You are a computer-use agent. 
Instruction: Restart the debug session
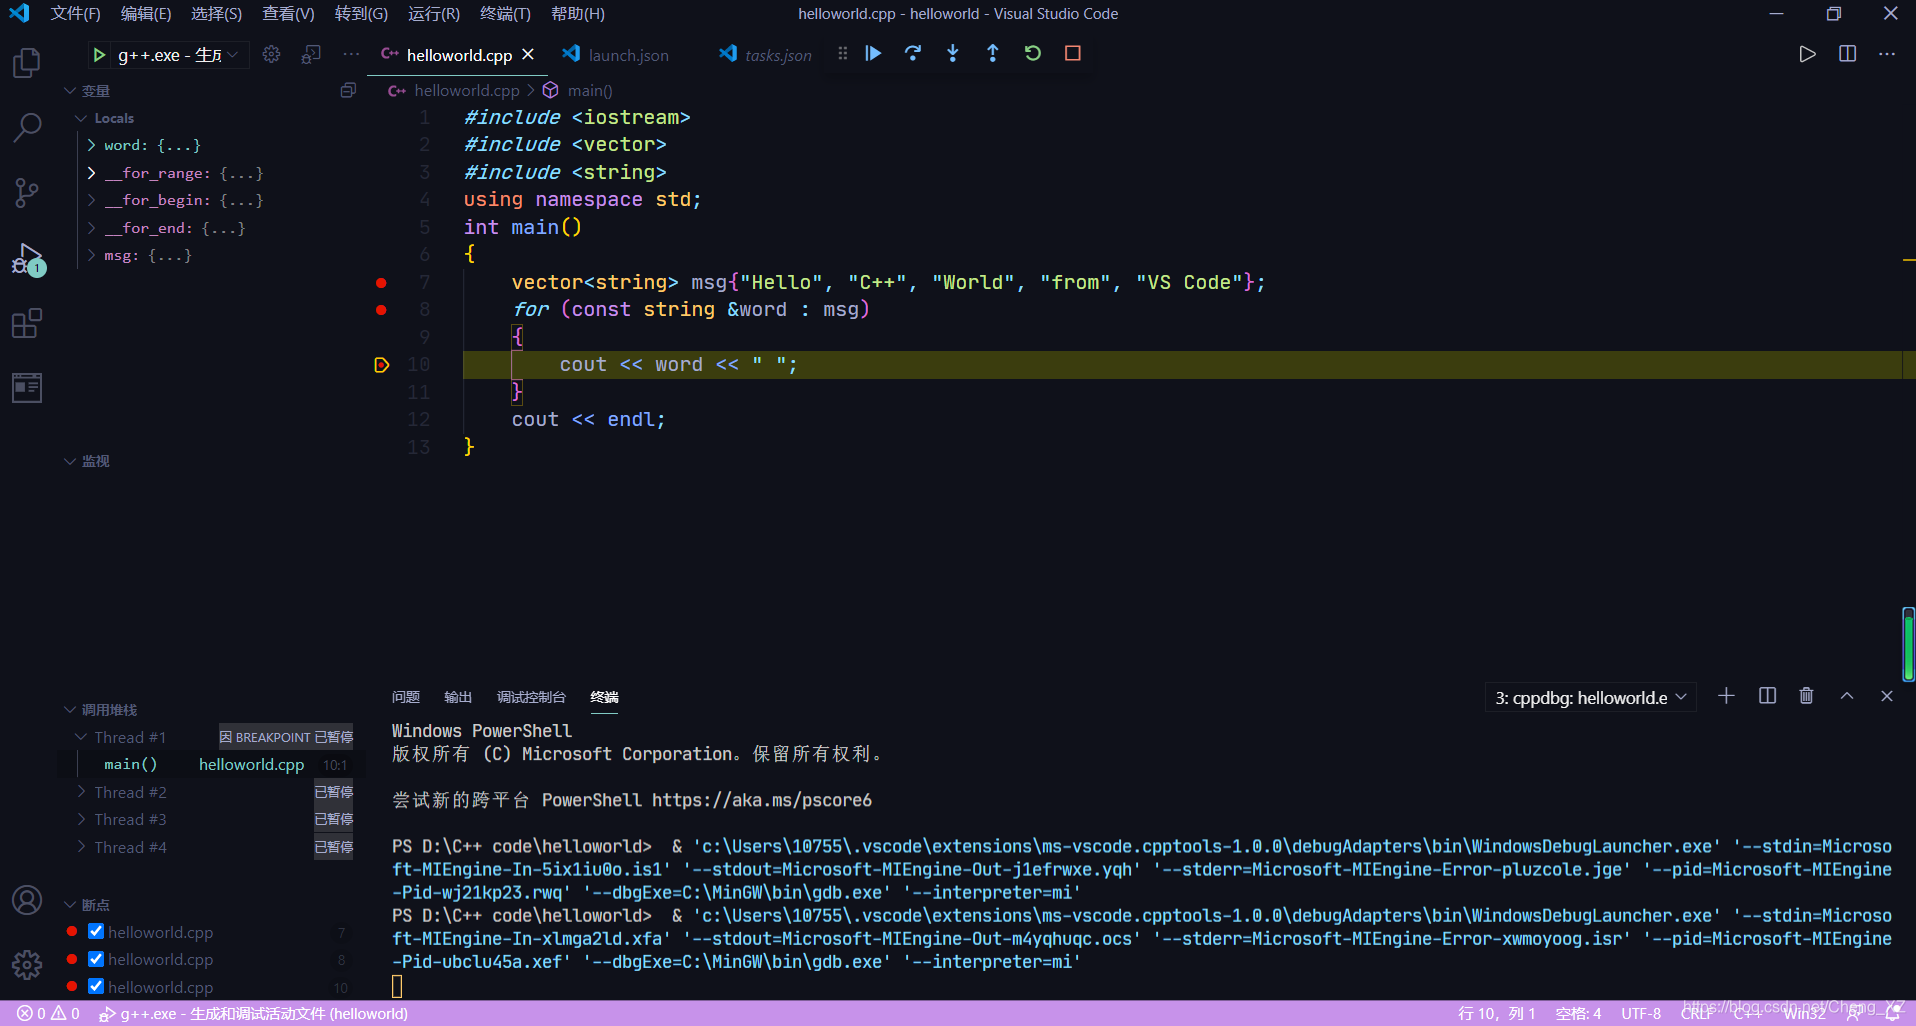click(x=1033, y=53)
